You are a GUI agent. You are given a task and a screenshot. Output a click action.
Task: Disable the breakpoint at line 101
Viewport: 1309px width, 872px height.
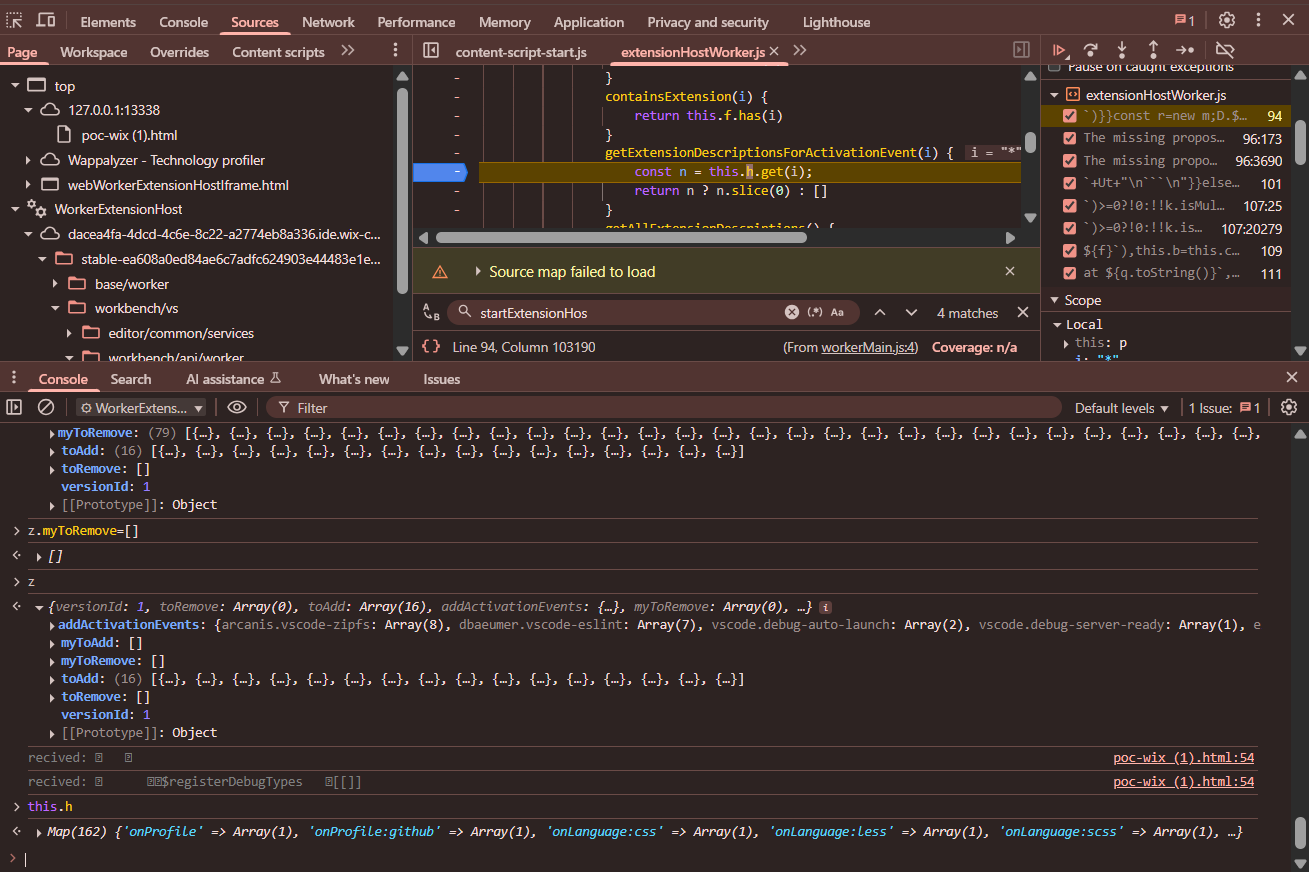1070,183
